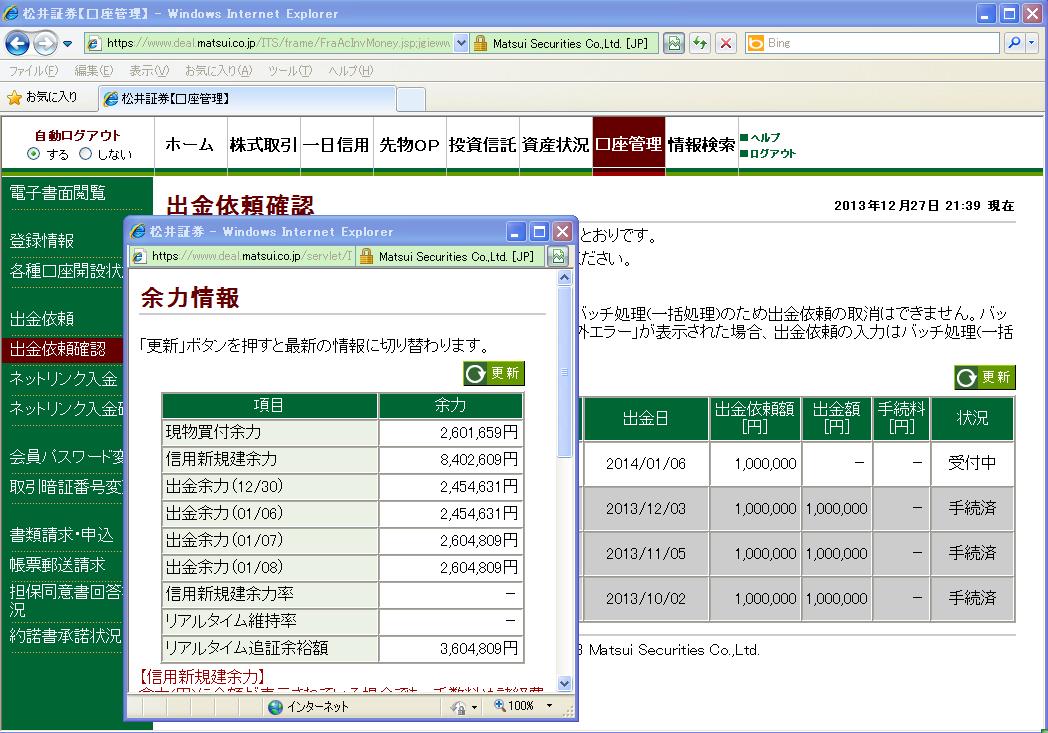Open ネットリンク入金 in the sidebar

pos(63,379)
